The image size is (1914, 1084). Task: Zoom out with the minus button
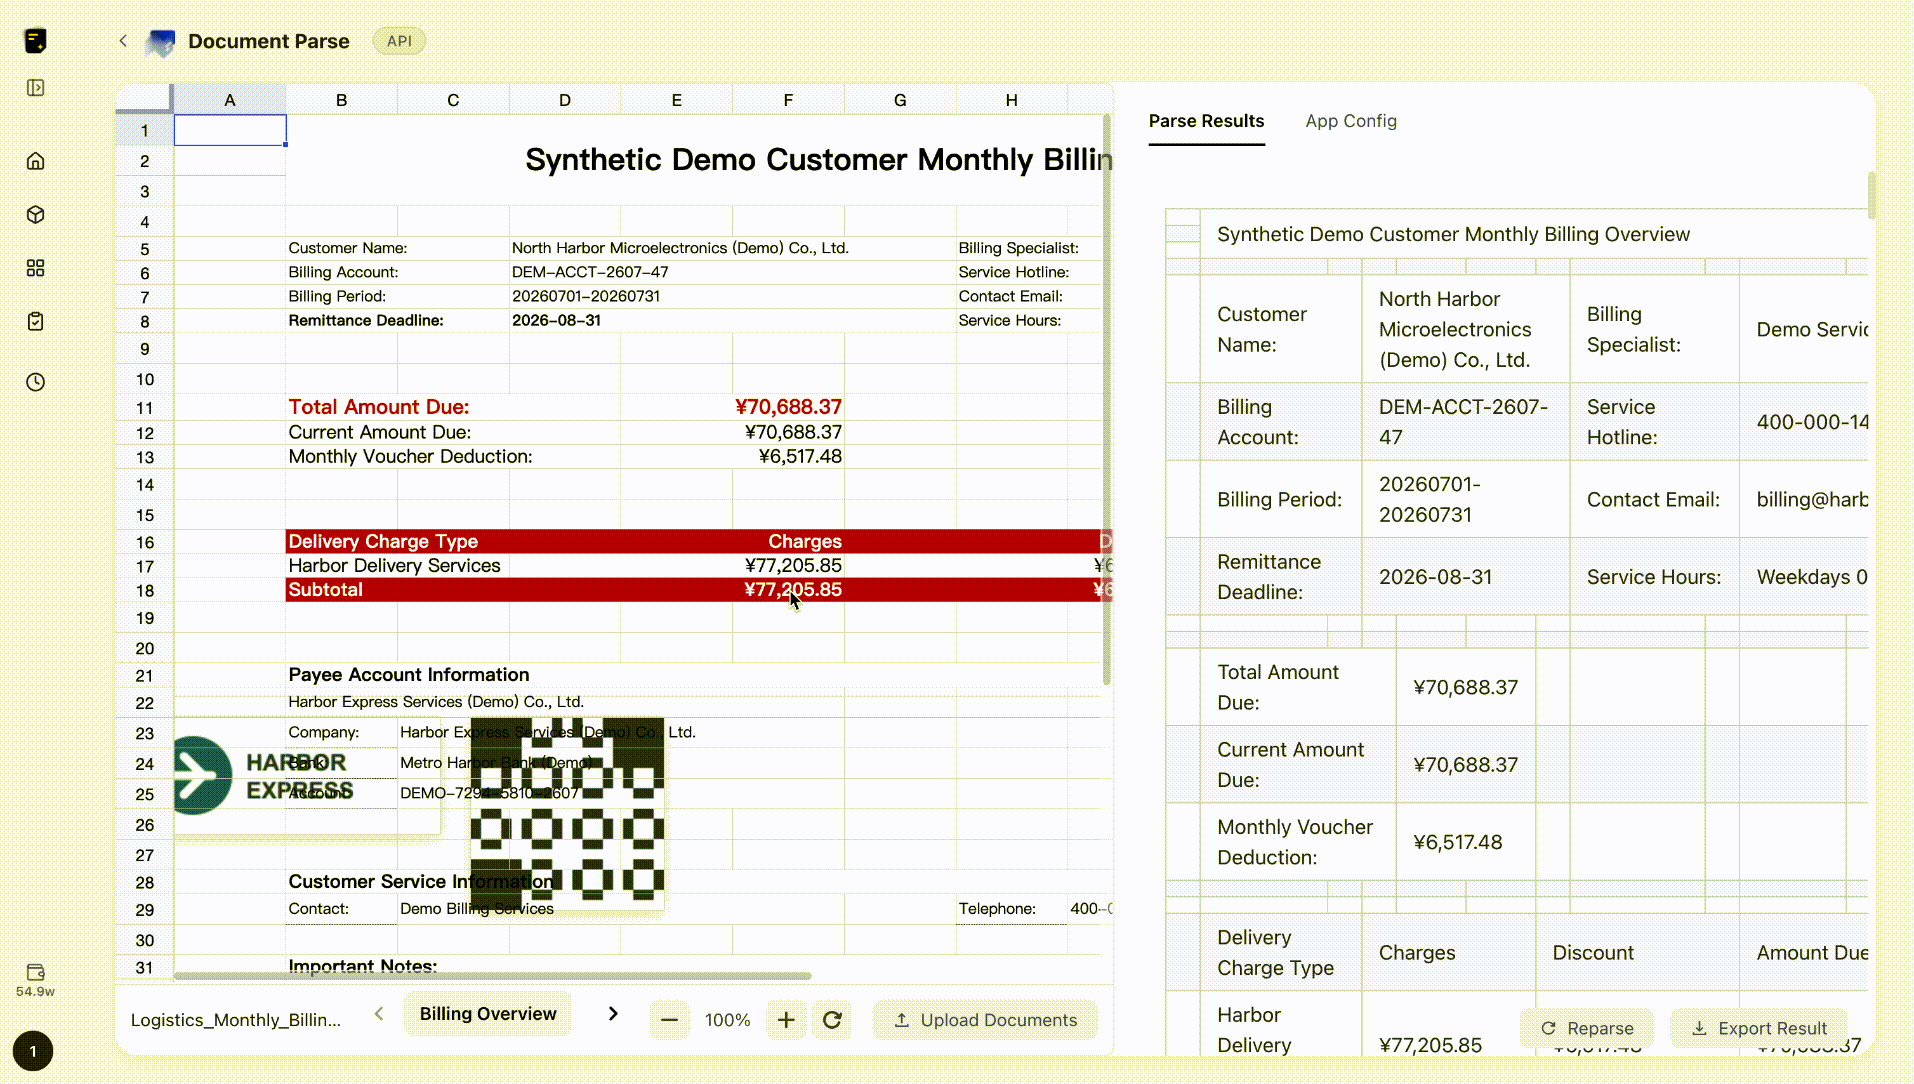(x=670, y=1020)
